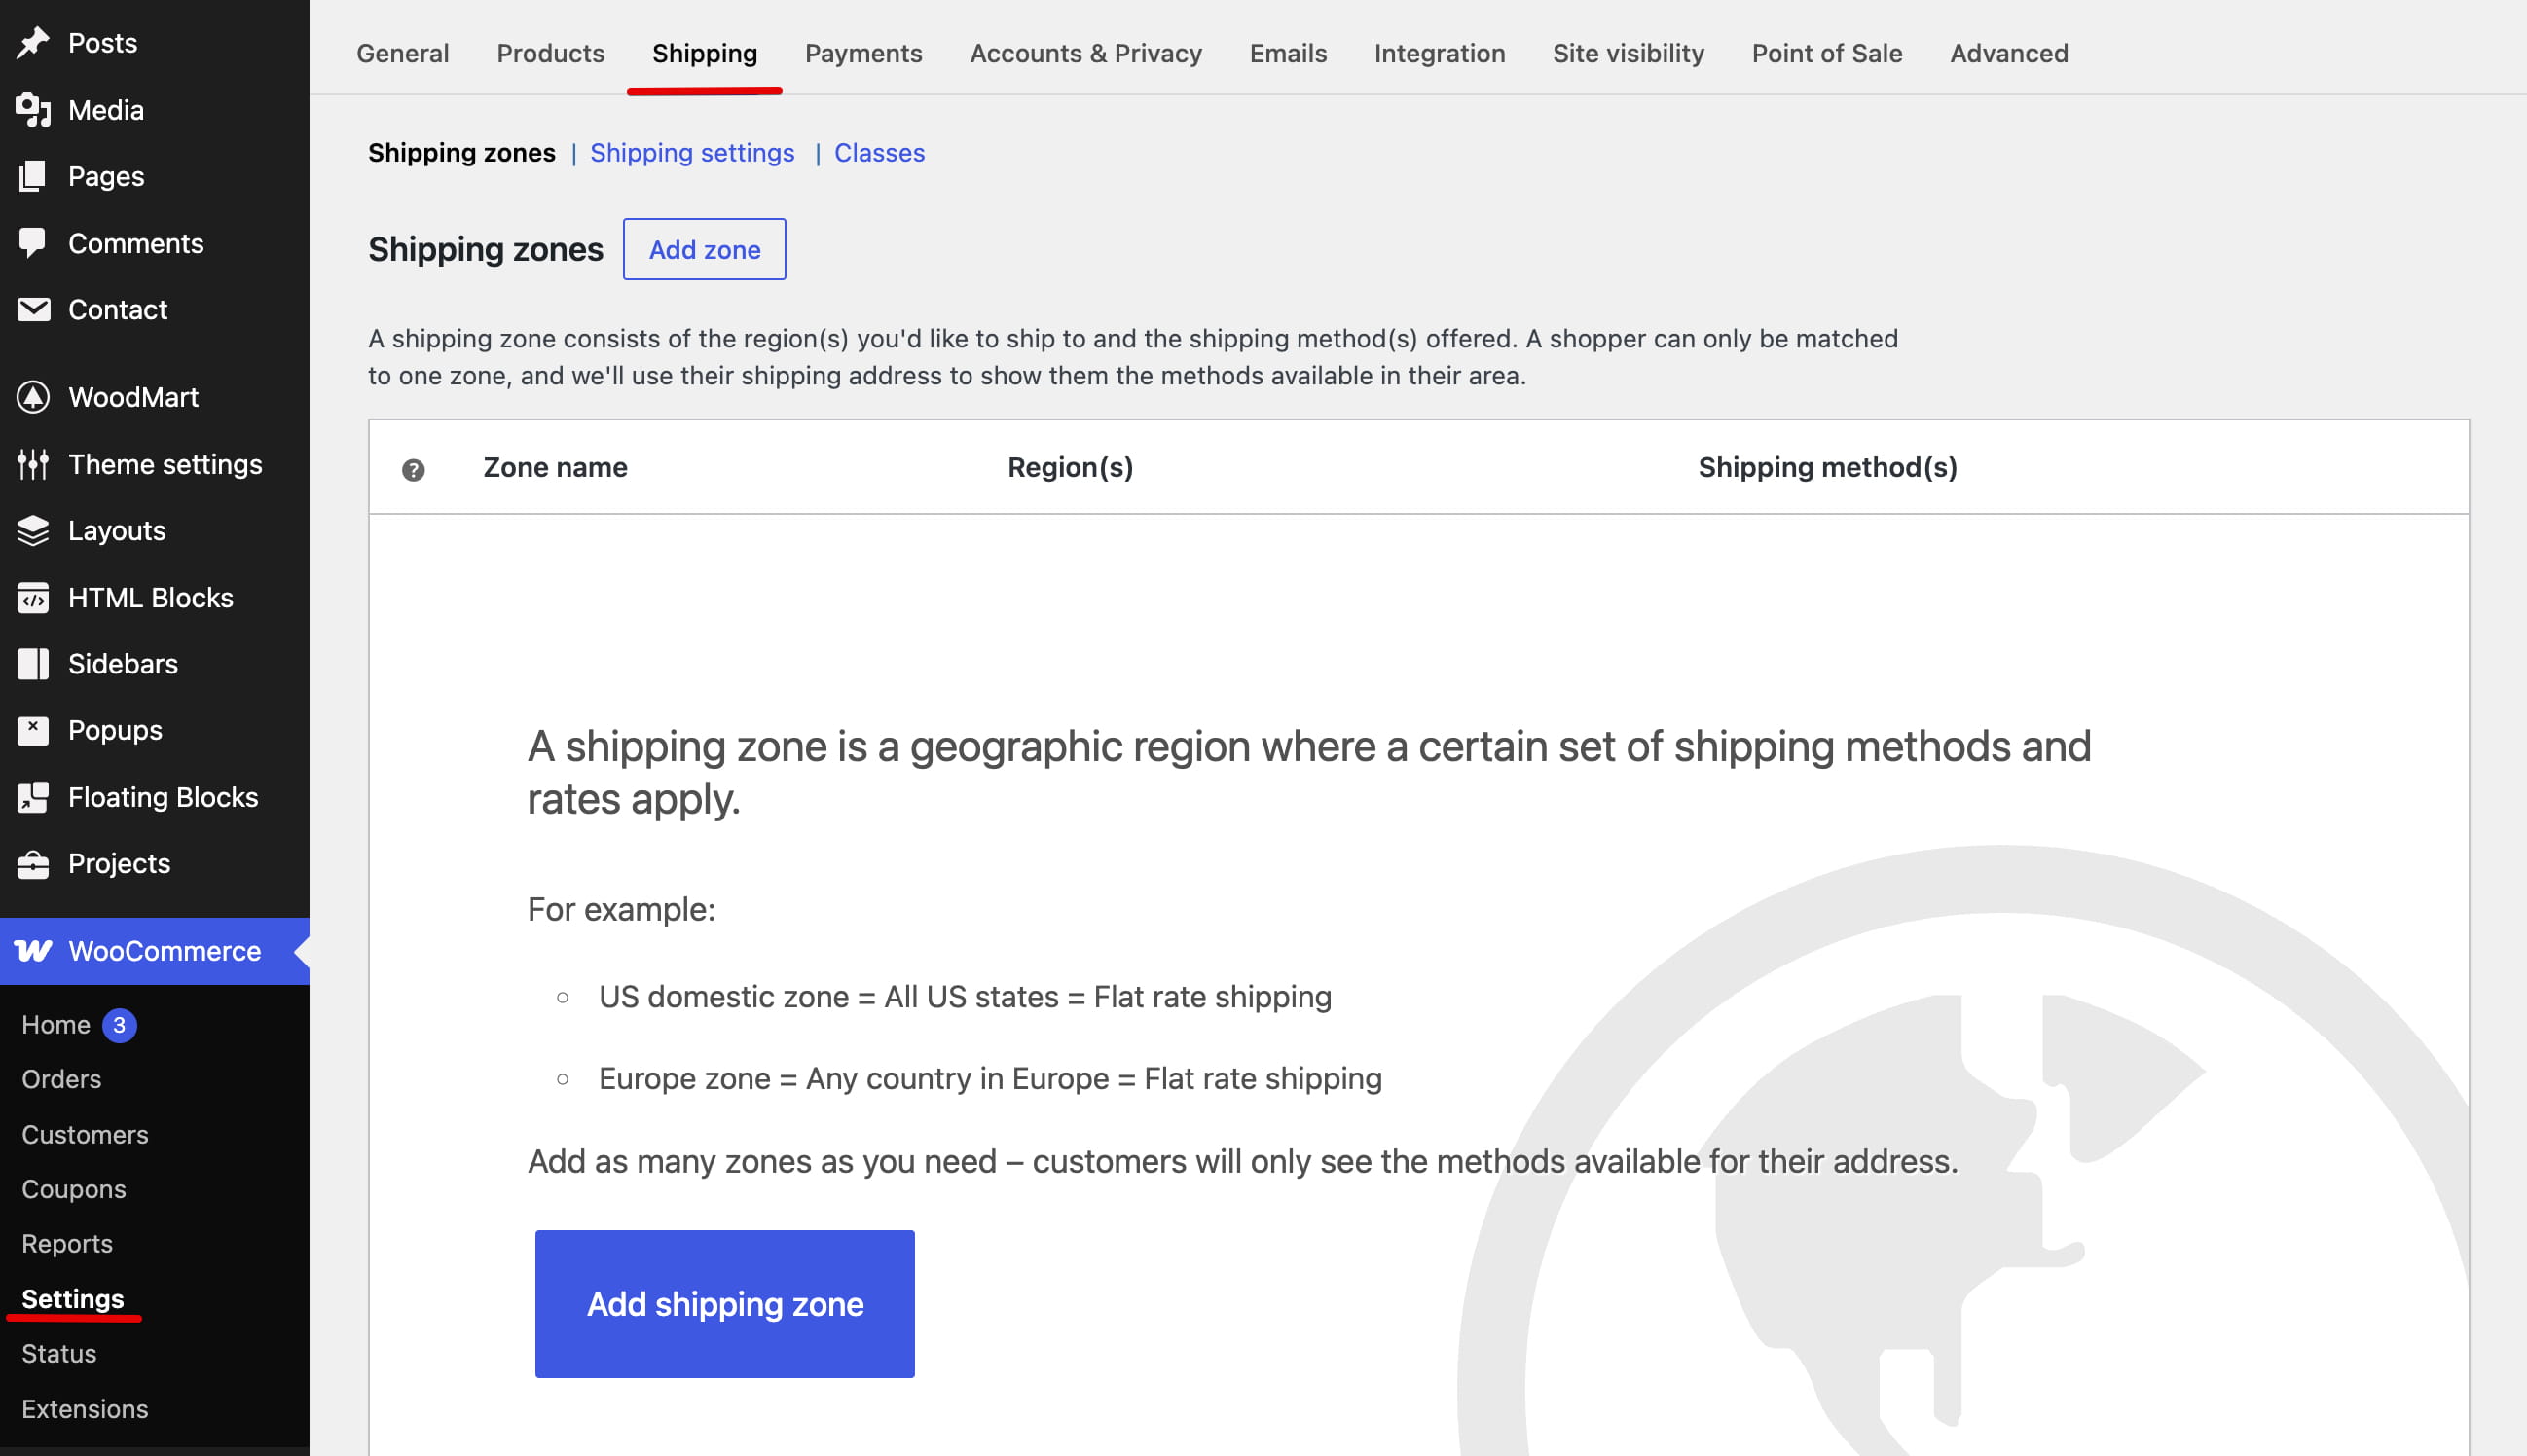Click the WoodMart logo icon

(x=33, y=397)
